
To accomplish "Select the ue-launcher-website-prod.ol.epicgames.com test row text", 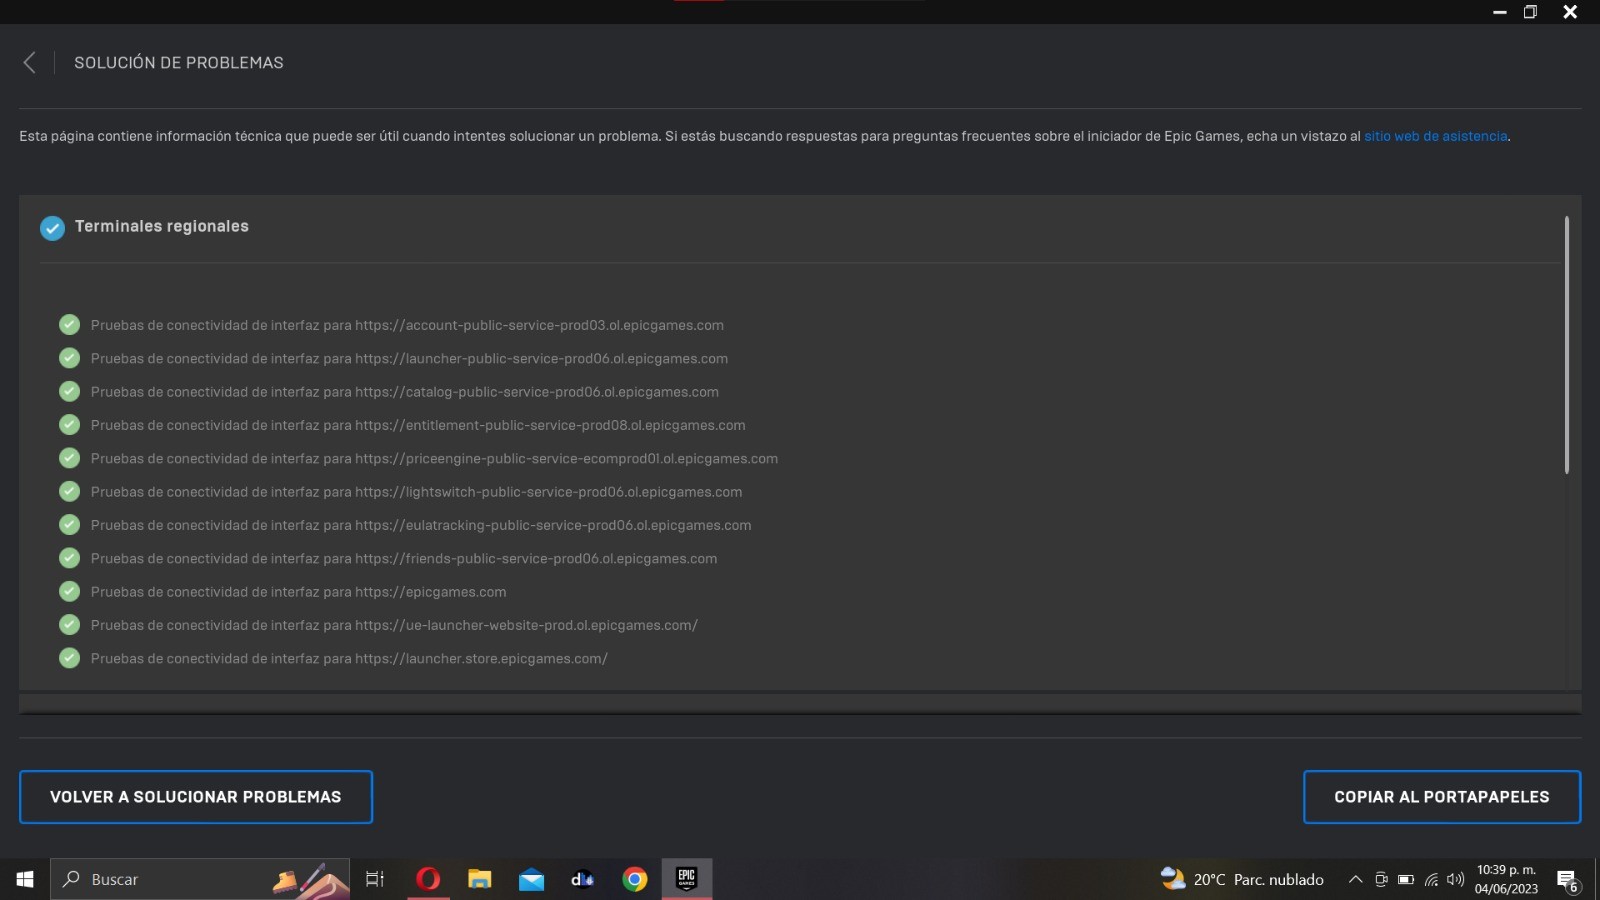I will coord(394,625).
